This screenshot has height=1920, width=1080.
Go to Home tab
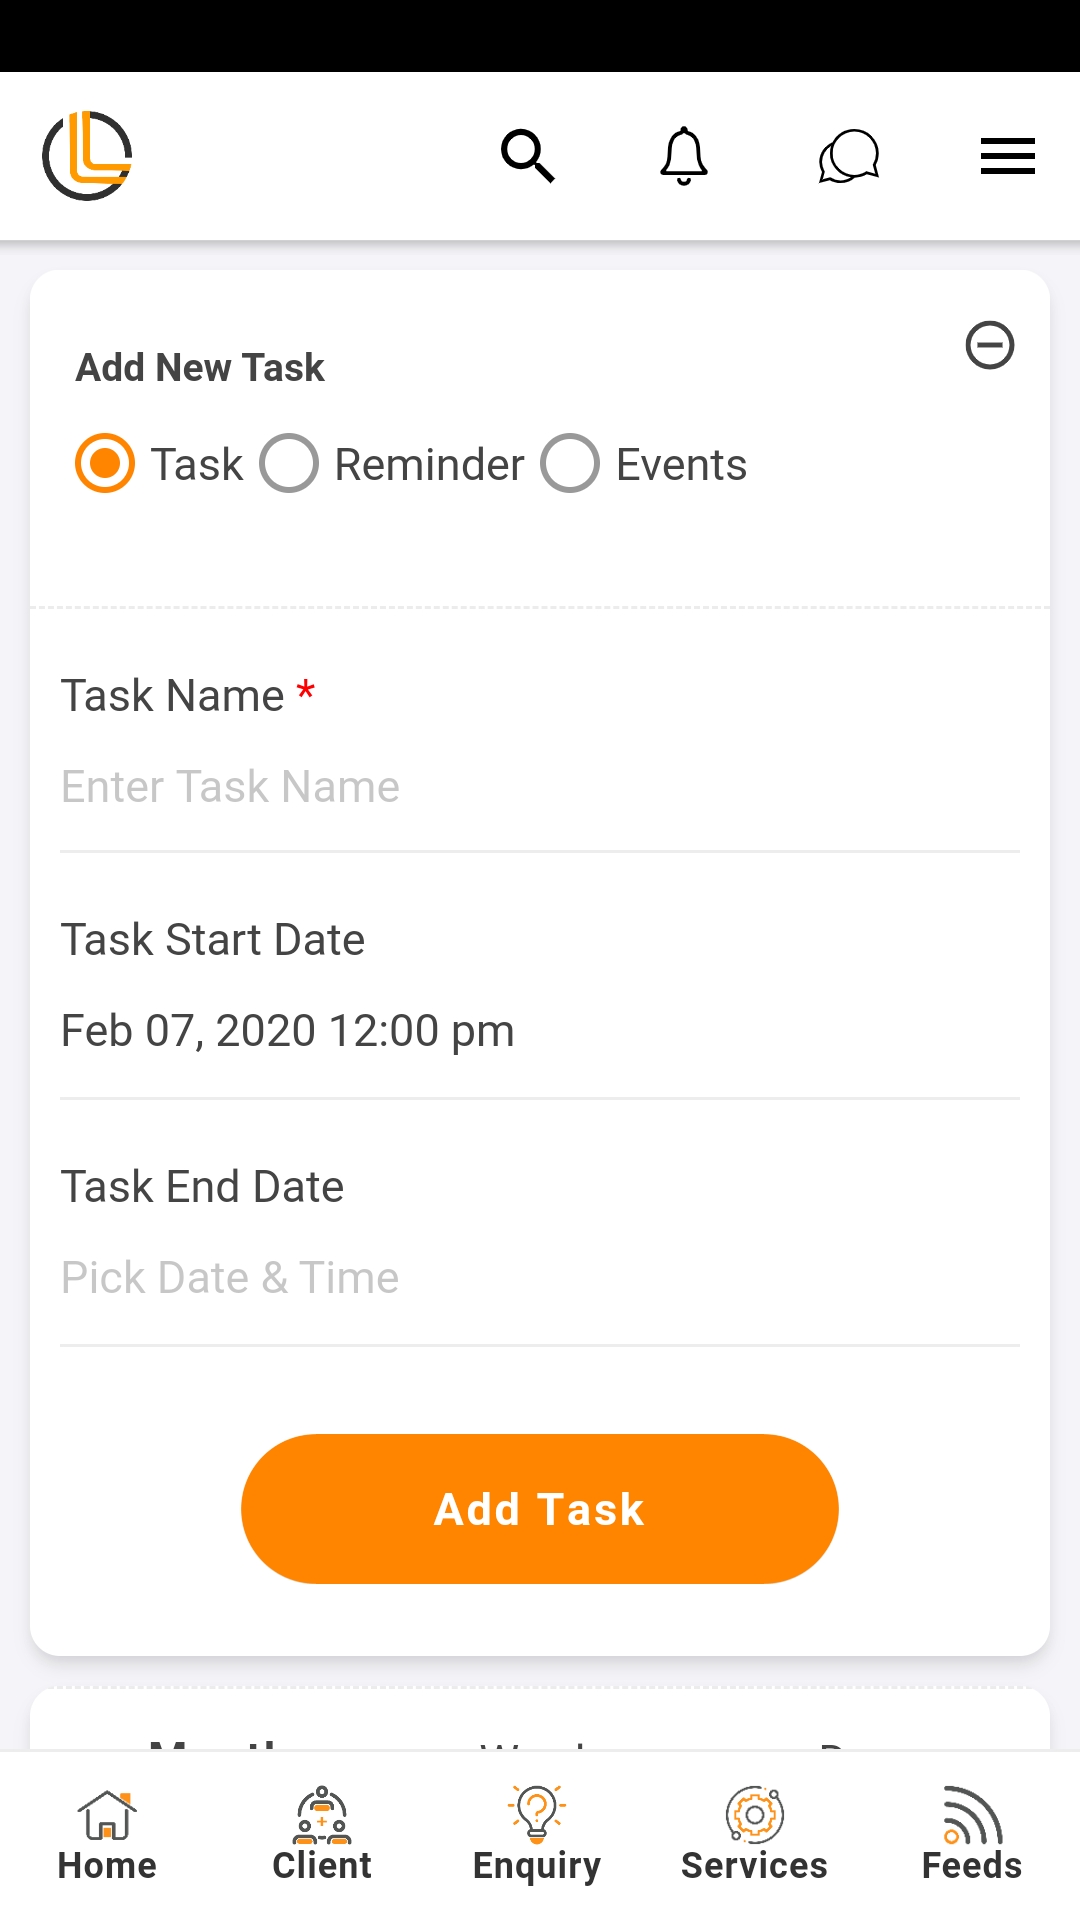coord(107,1836)
